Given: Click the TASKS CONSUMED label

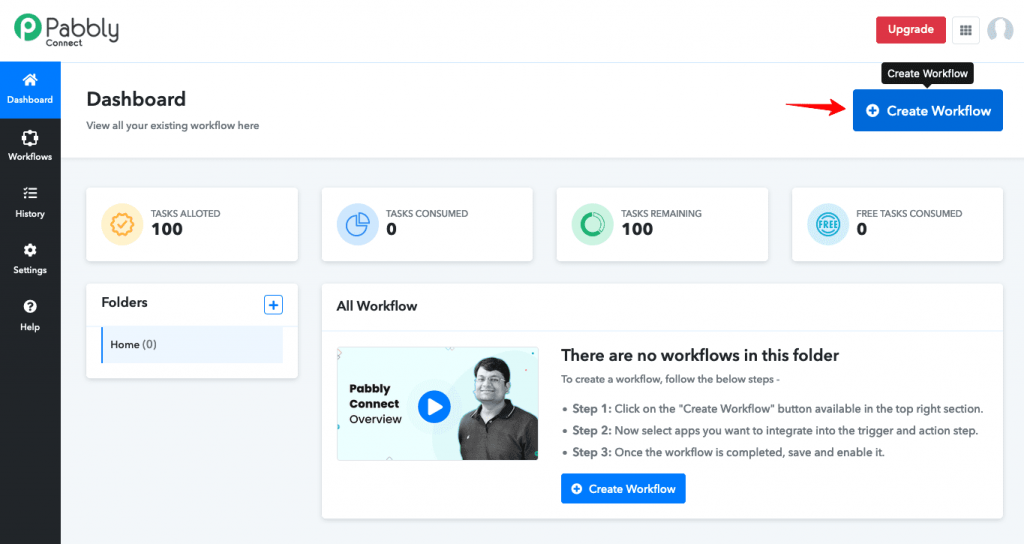Looking at the screenshot, I should pyautogui.click(x=427, y=214).
